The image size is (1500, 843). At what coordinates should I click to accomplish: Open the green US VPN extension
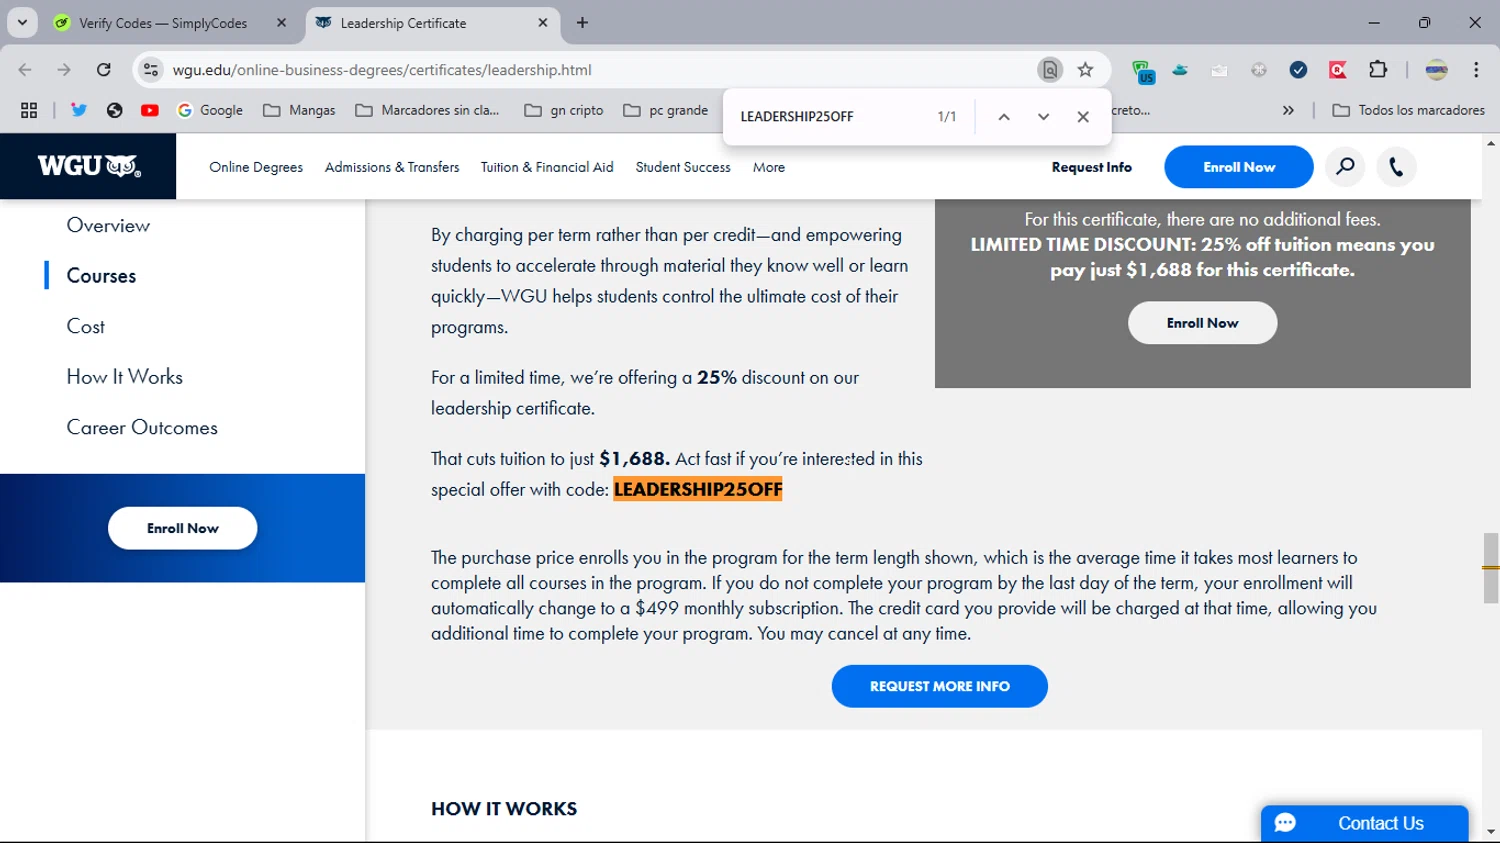click(x=1143, y=71)
